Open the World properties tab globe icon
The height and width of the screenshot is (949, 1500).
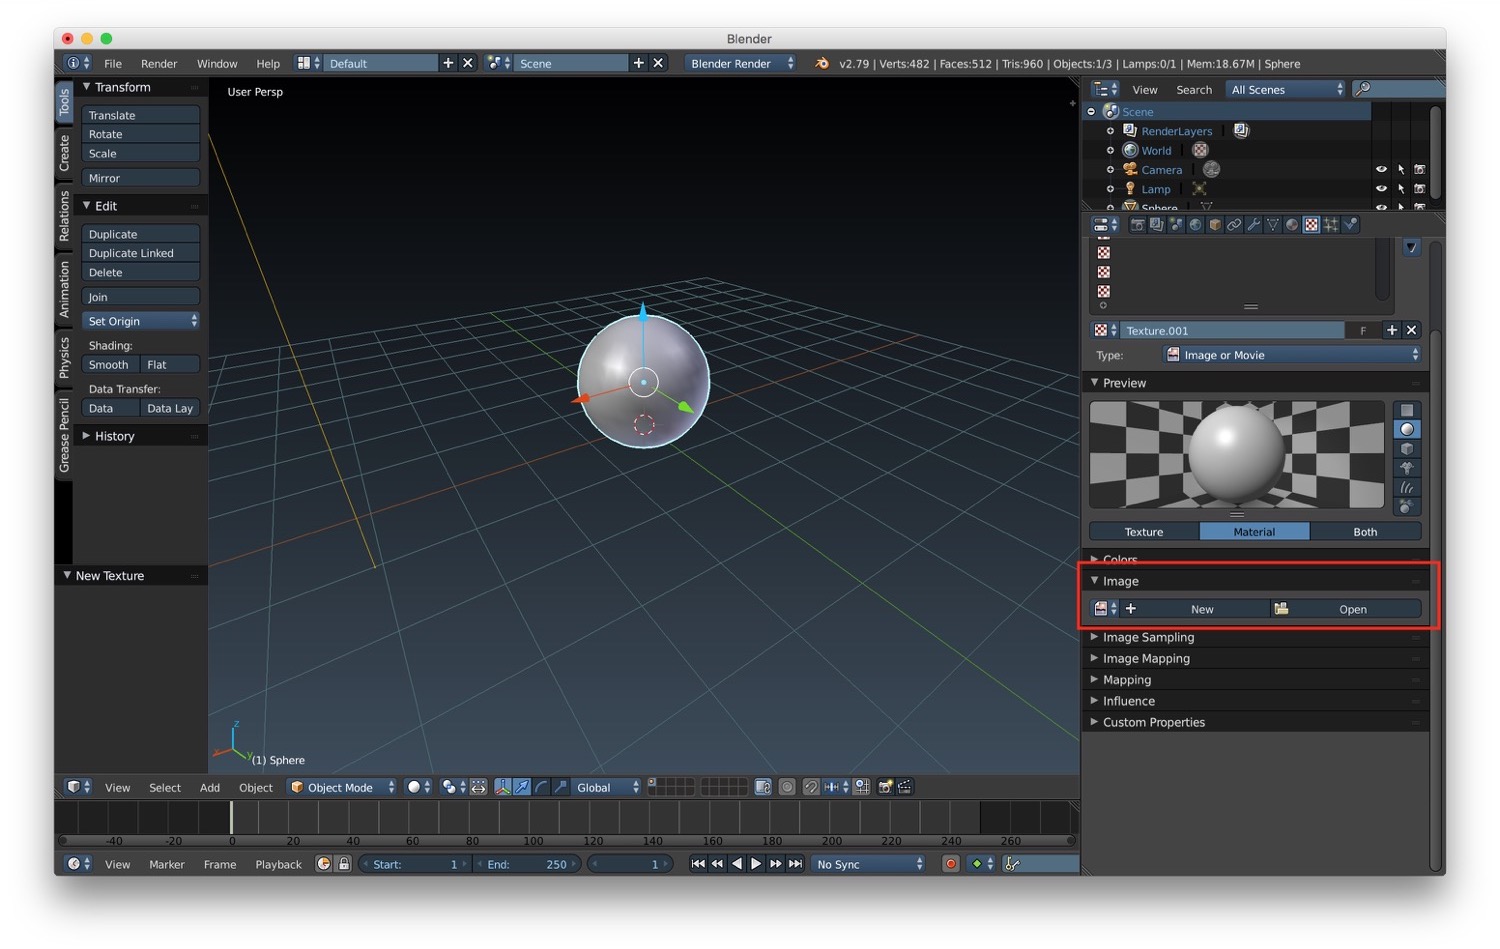coord(1195,225)
